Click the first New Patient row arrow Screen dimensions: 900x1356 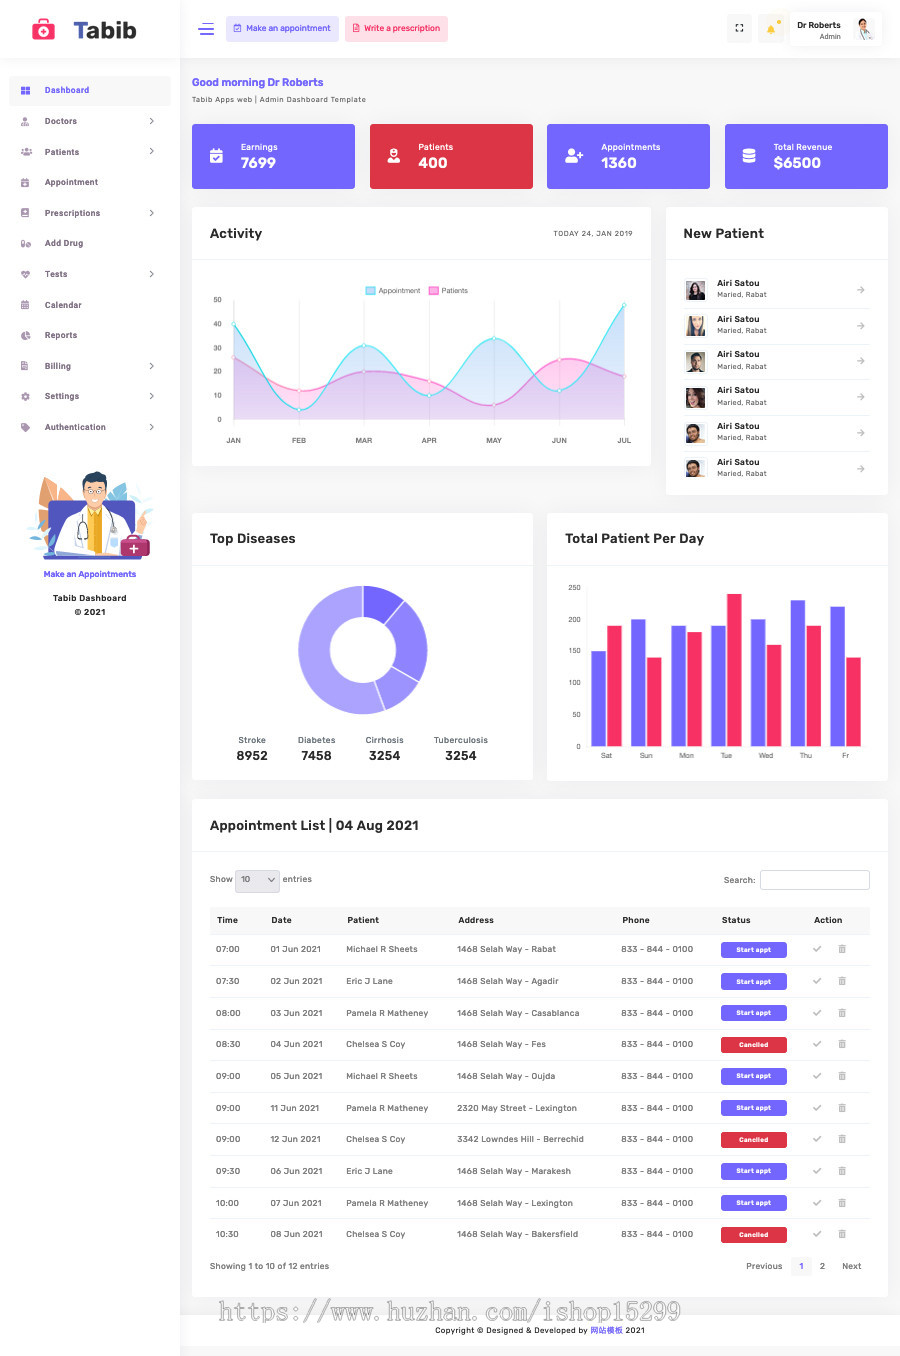coord(861,290)
